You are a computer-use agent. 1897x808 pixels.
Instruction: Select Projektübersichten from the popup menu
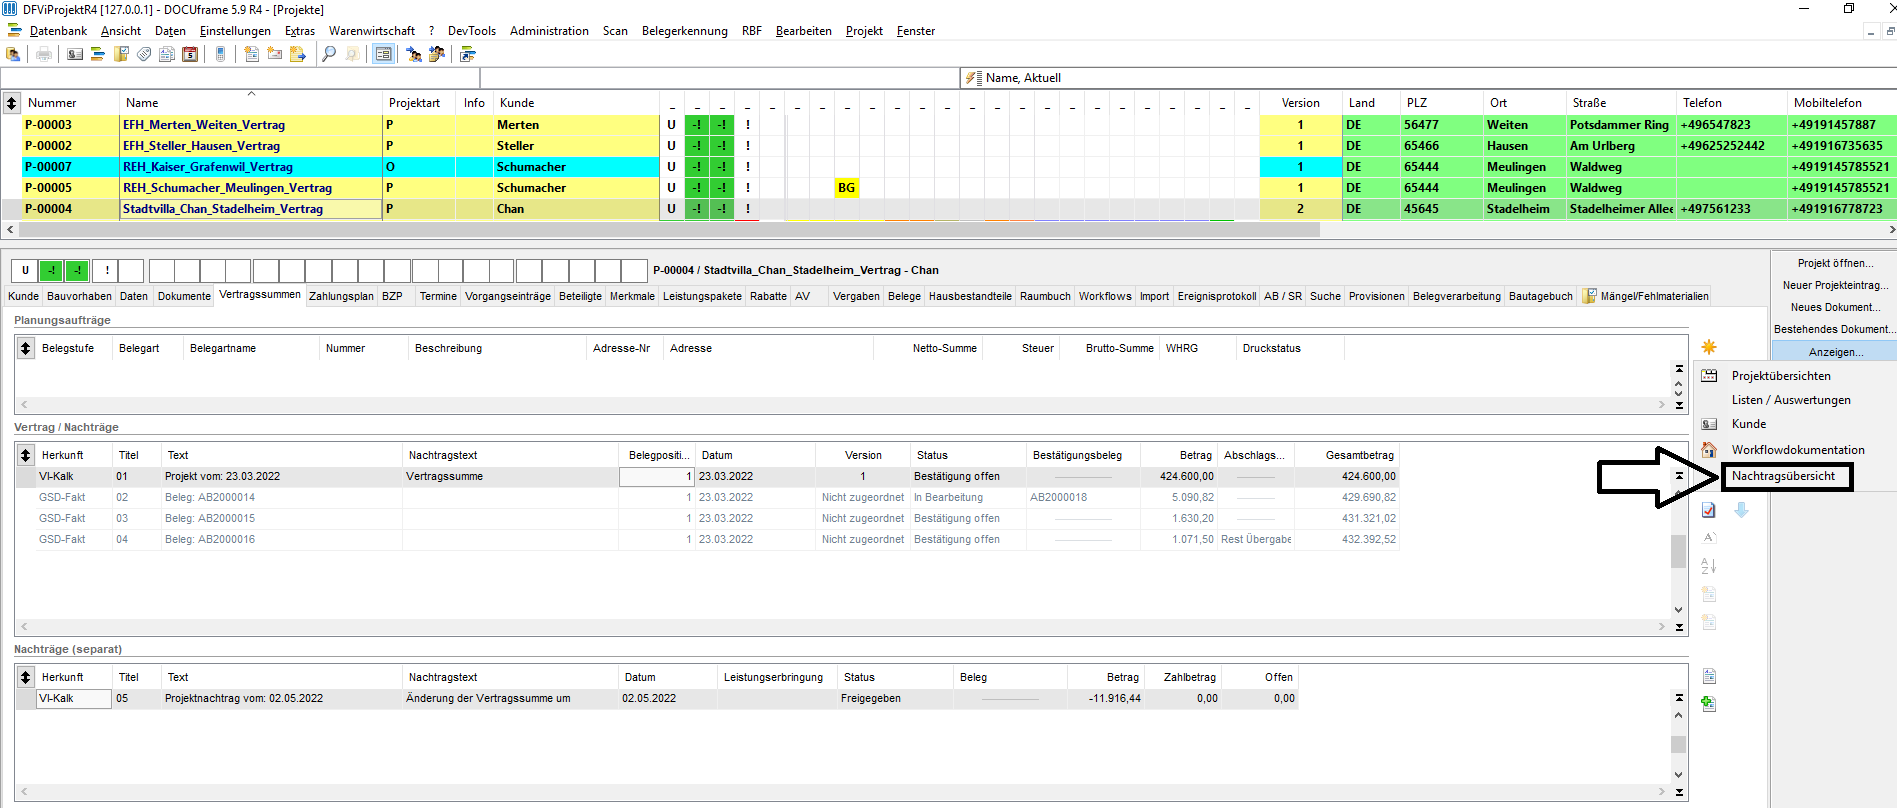(x=1781, y=376)
